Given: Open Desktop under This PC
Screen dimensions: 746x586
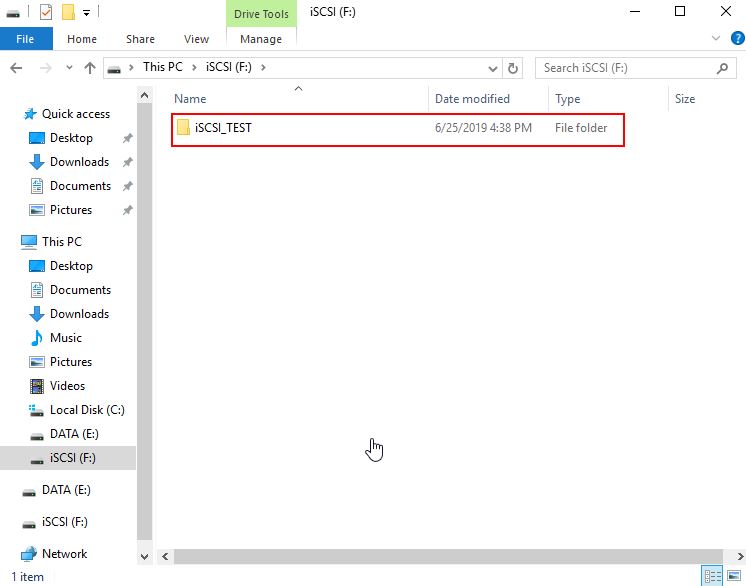Looking at the screenshot, I should (x=71, y=266).
